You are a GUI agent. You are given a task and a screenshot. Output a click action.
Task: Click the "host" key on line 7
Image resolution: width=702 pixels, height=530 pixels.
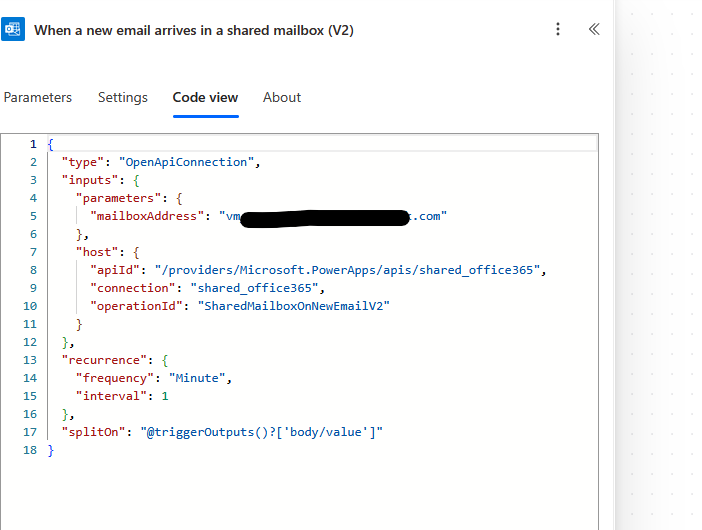[97, 252]
